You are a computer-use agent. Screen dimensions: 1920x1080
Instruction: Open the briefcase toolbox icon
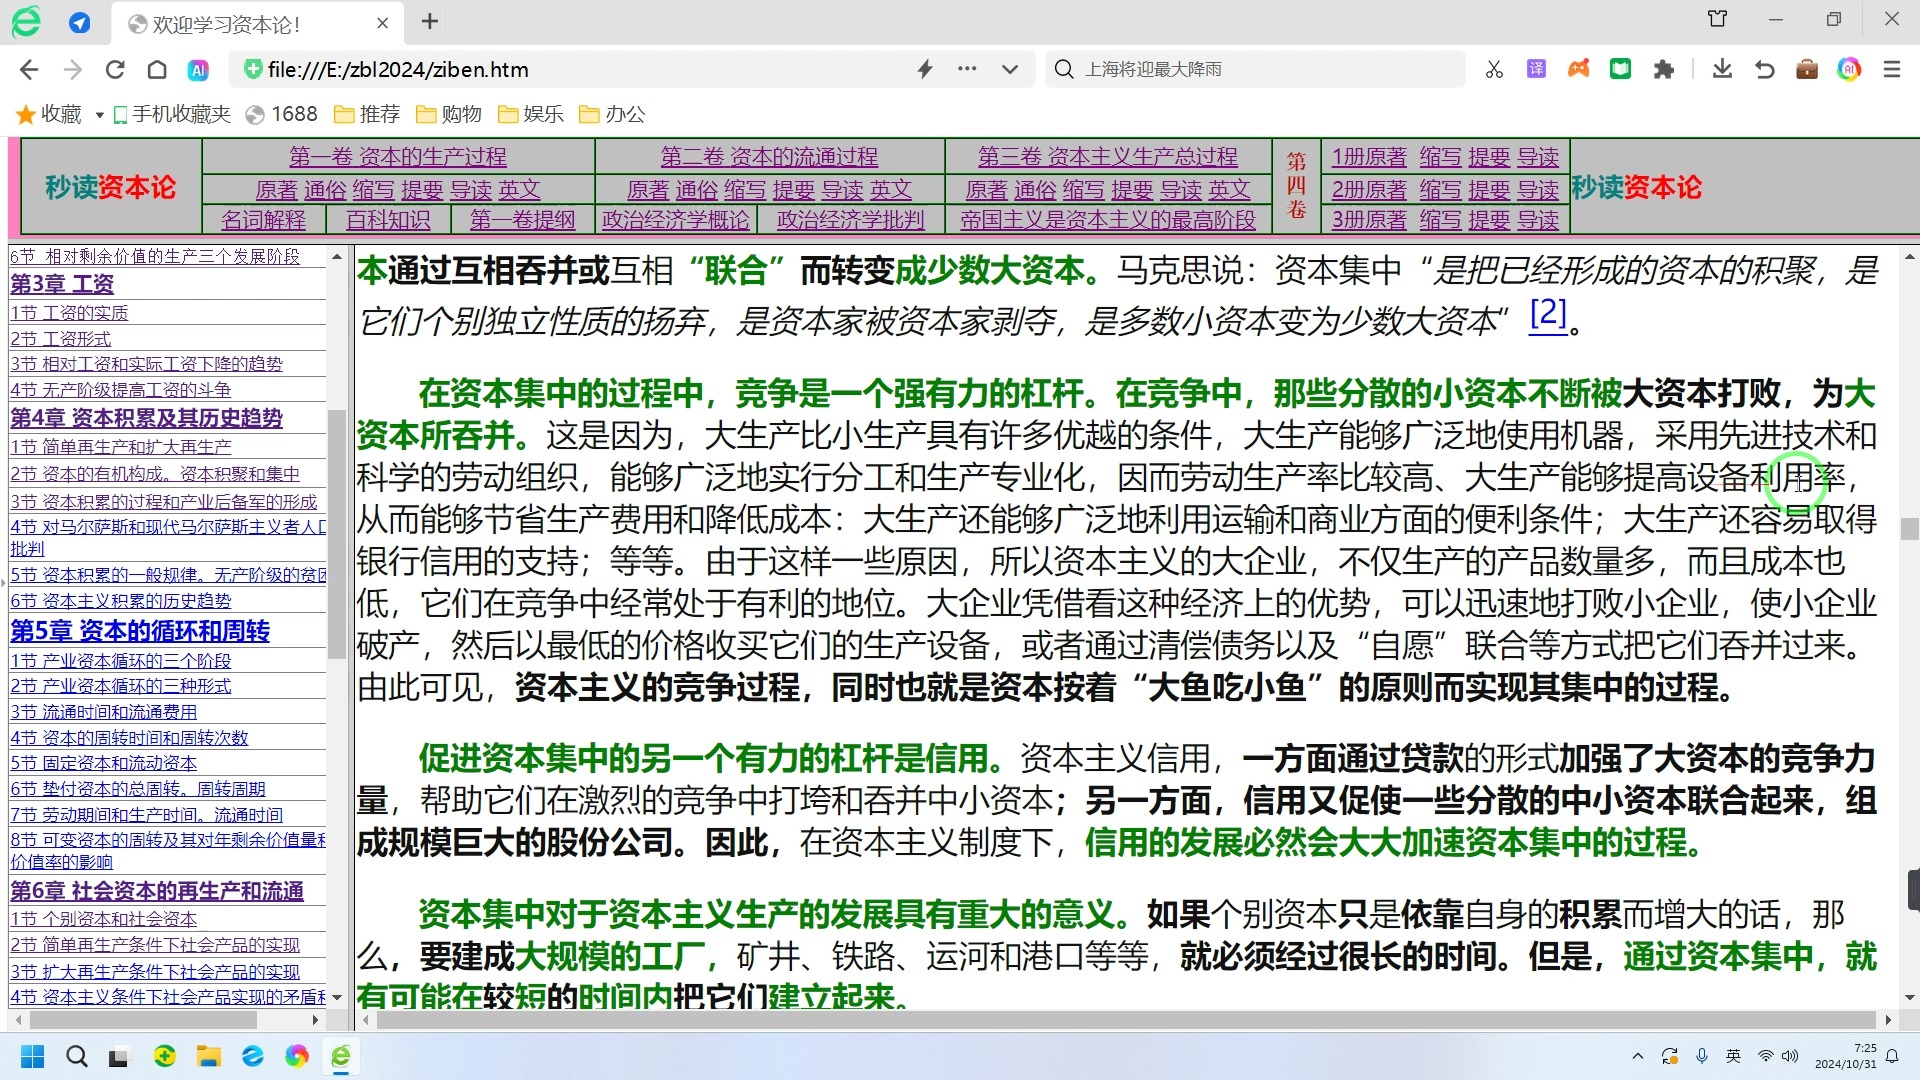(1807, 69)
